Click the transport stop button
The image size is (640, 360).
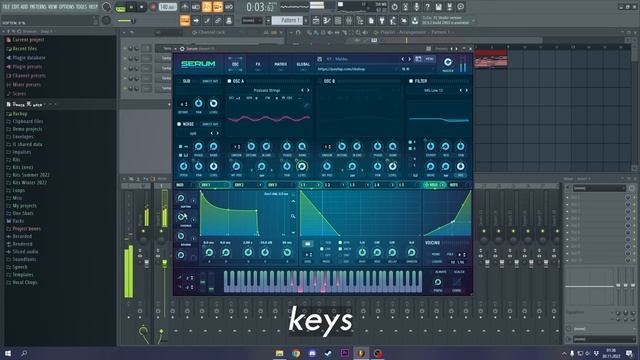click(142, 7)
